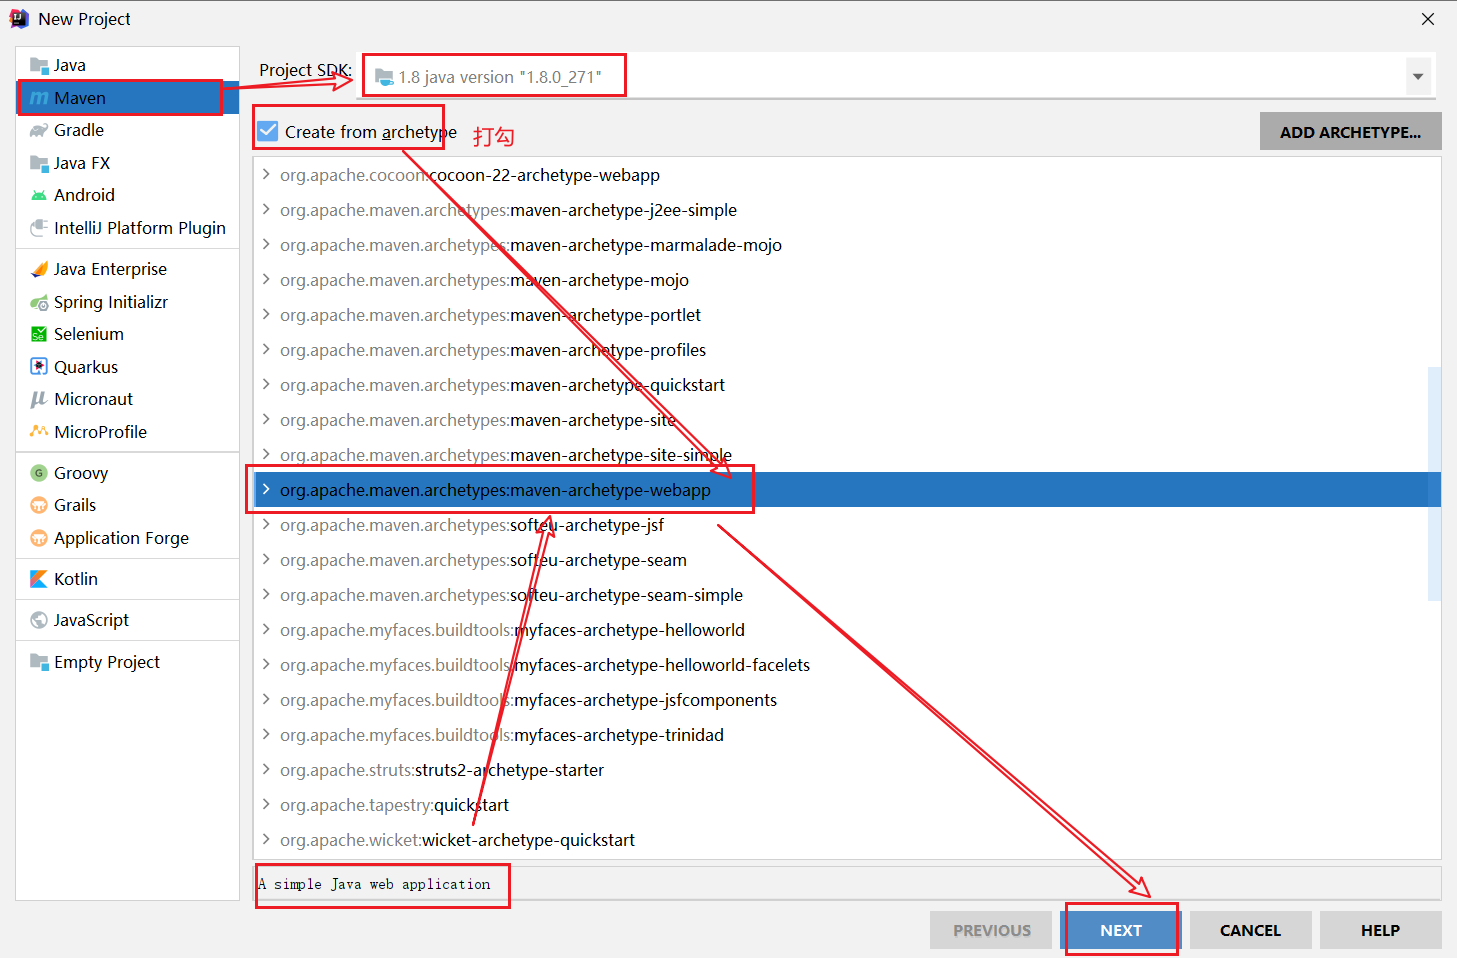Uncheck Create from archetype checkbox
The image size is (1457, 958).
point(268,131)
